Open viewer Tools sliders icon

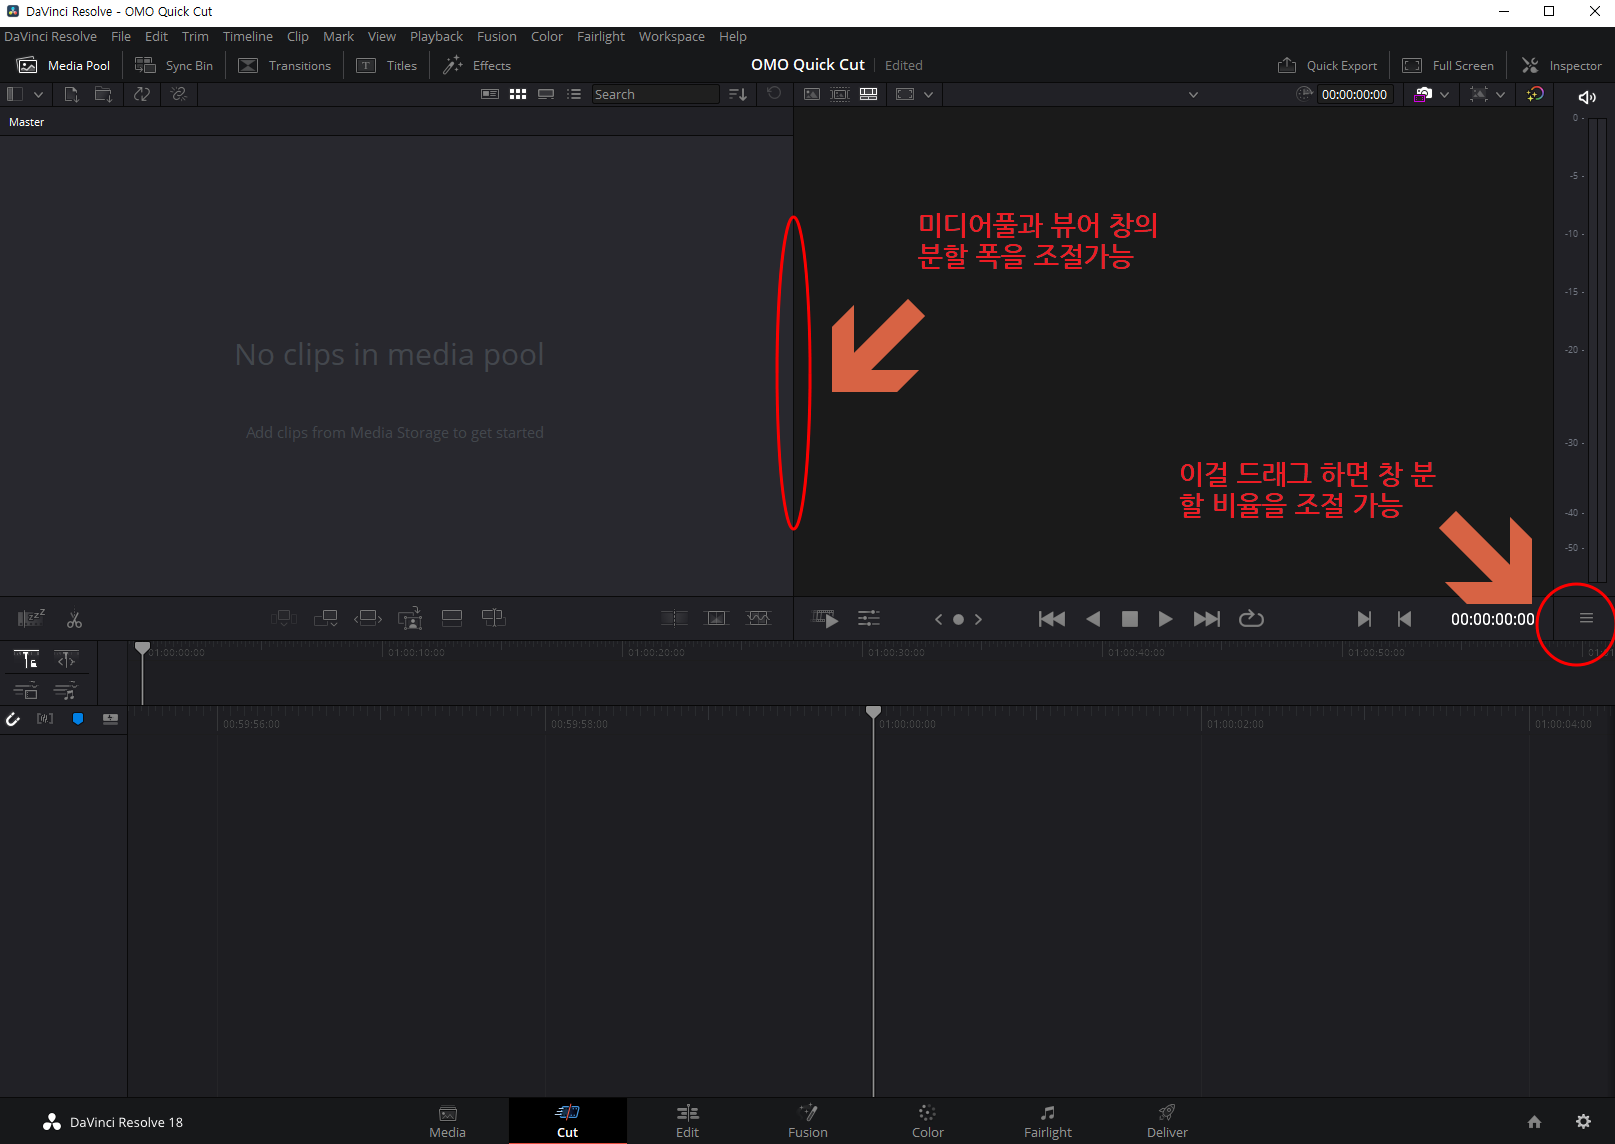coord(869,618)
